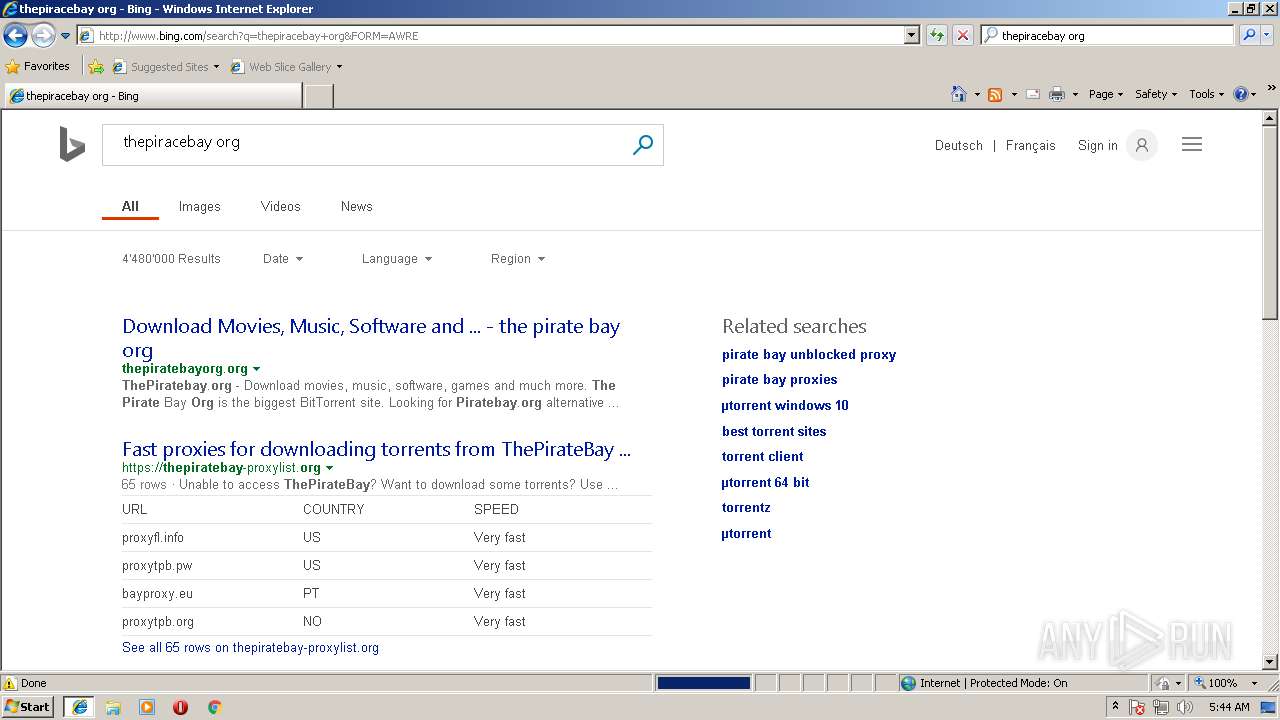Click 'bayproxy.eu' table cell
This screenshot has width=1280, height=720.
click(157, 593)
